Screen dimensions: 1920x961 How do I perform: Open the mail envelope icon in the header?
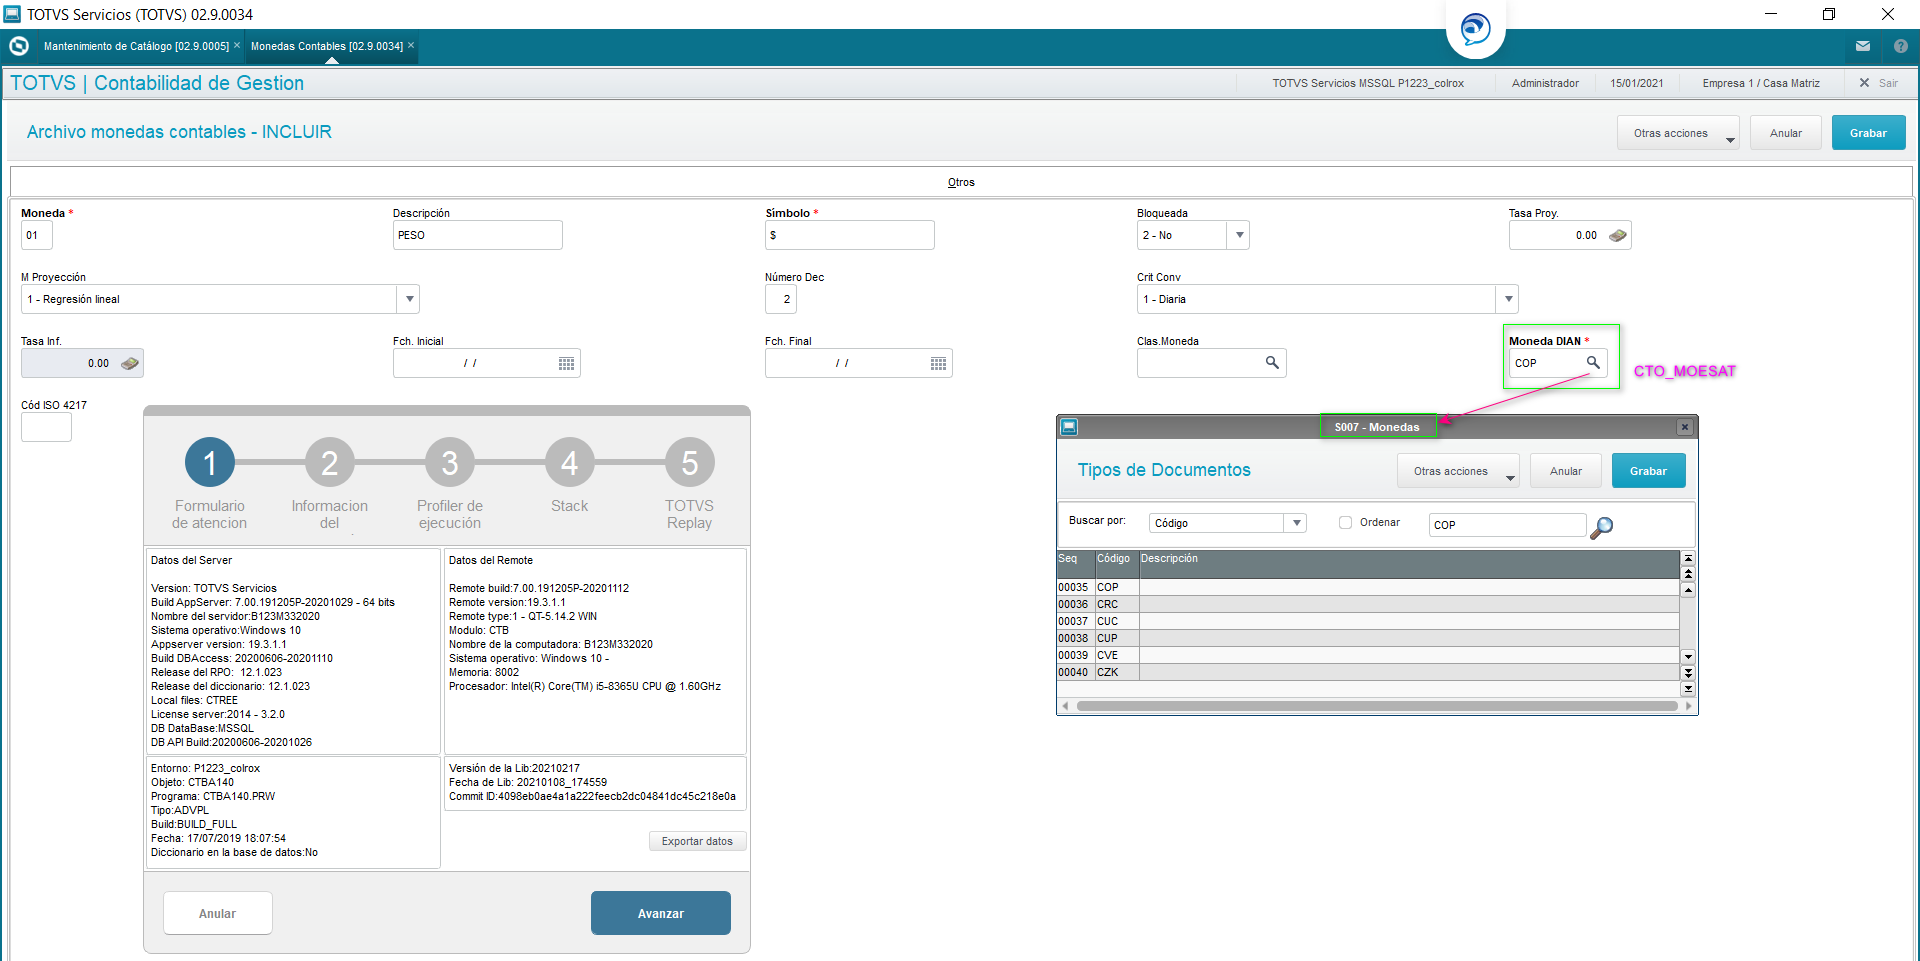1863,46
